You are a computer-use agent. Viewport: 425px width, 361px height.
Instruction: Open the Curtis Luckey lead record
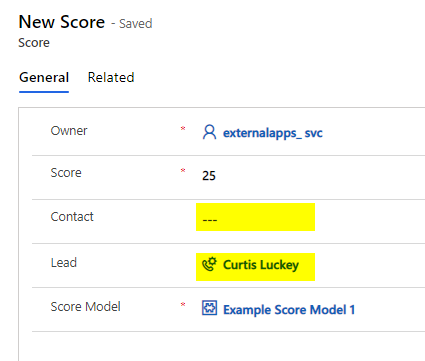[x=261, y=265]
